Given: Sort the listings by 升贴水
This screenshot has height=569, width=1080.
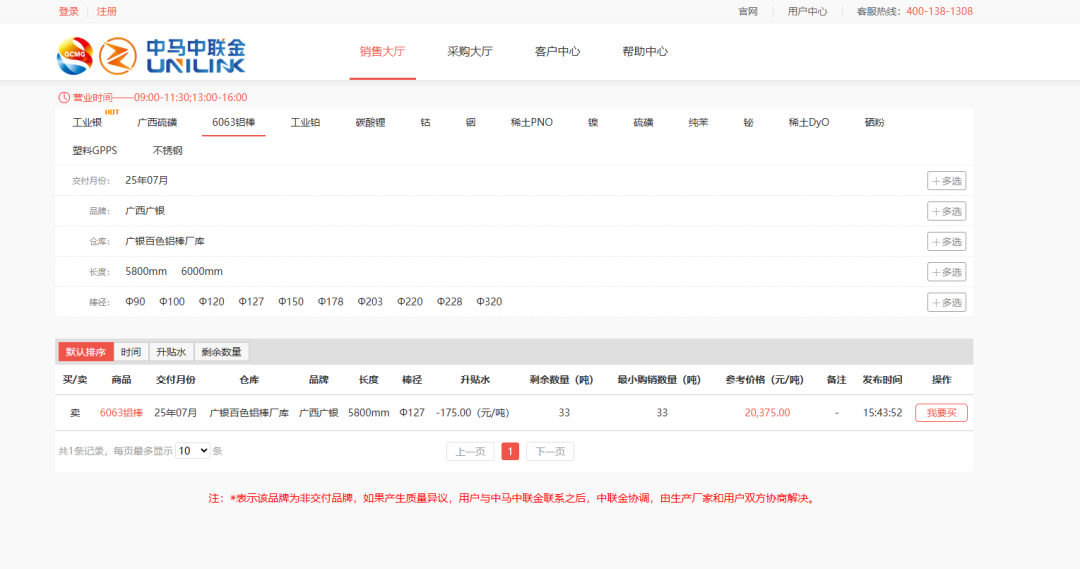Looking at the screenshot, I should (170, 352).
